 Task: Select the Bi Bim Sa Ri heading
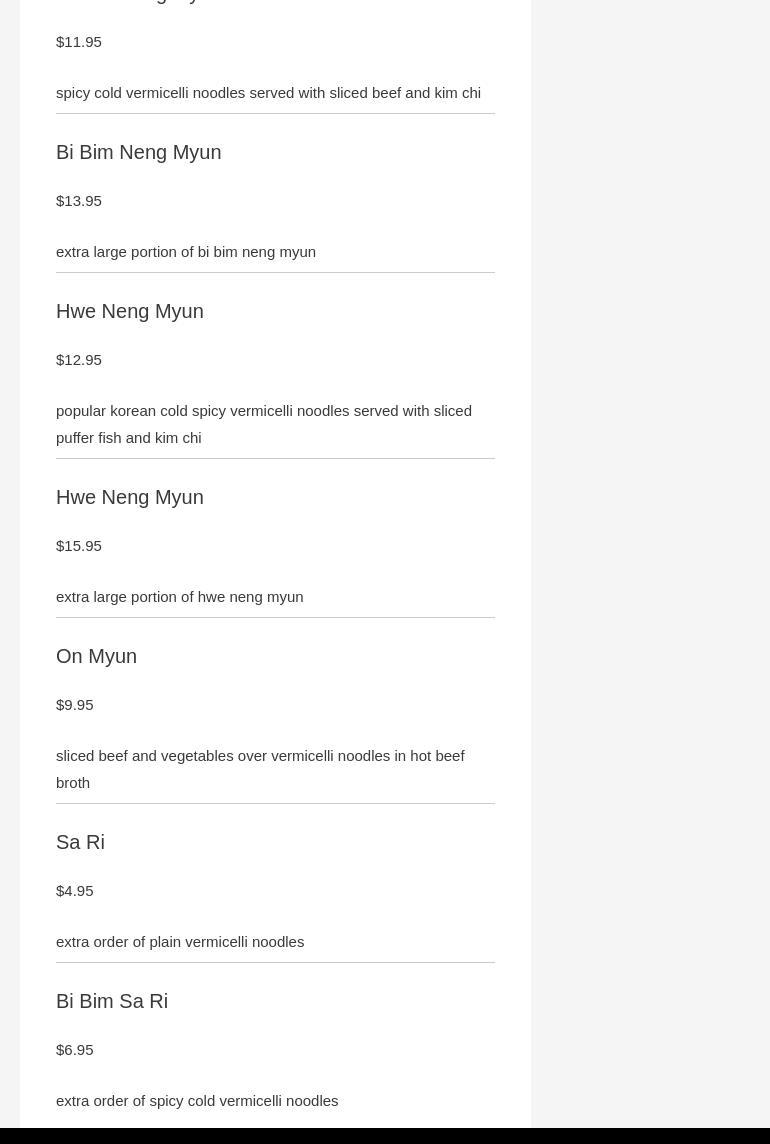click(x=112, y=1001)
